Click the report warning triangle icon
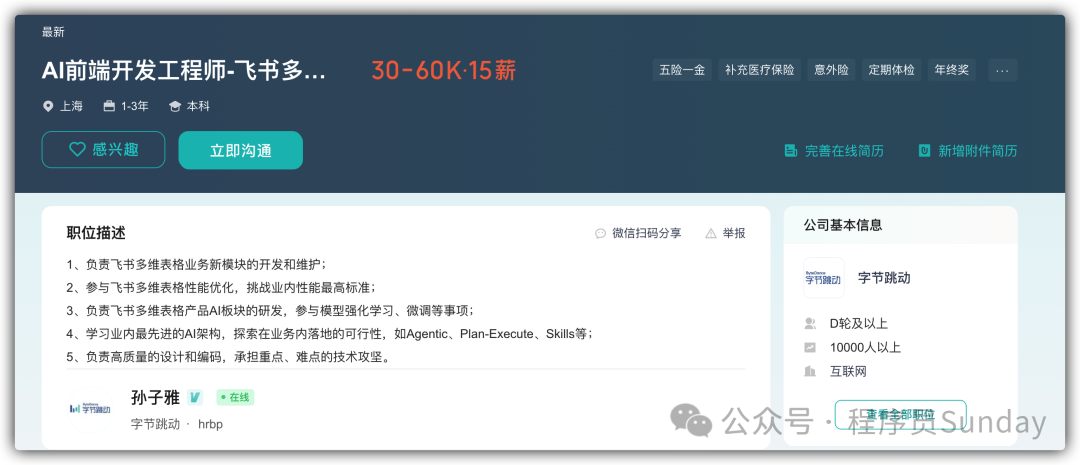The width and height of the screenshot is (1080, 465). point(711,234)
